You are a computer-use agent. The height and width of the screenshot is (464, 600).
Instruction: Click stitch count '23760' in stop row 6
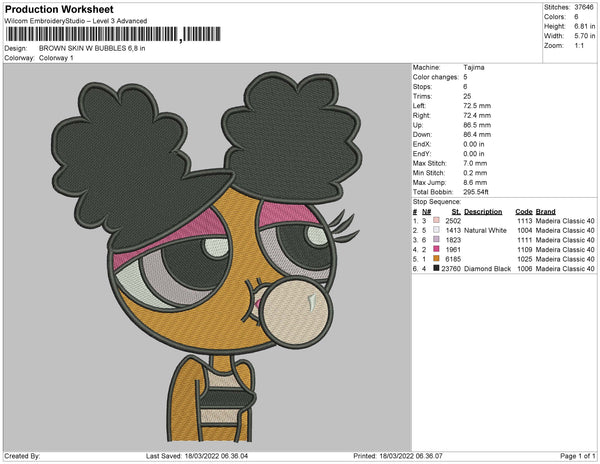[x=451, y=269]
